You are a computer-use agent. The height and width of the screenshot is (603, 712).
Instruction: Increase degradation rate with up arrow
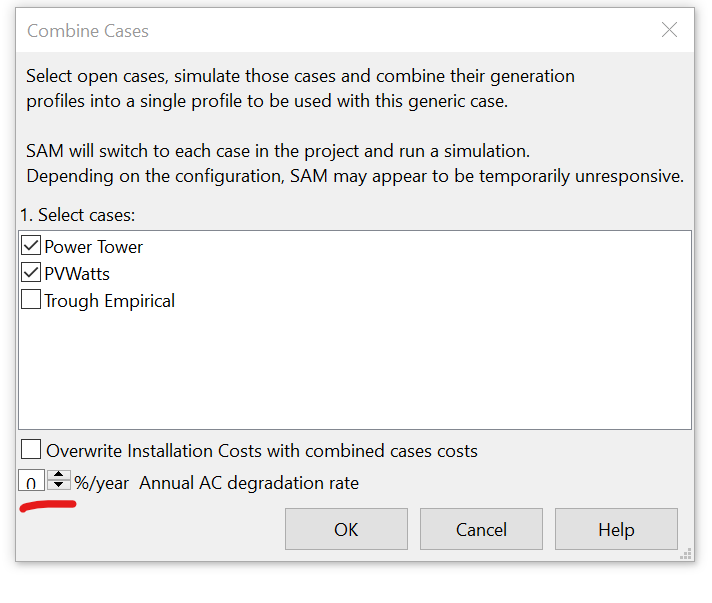click(x=59, y=475)
